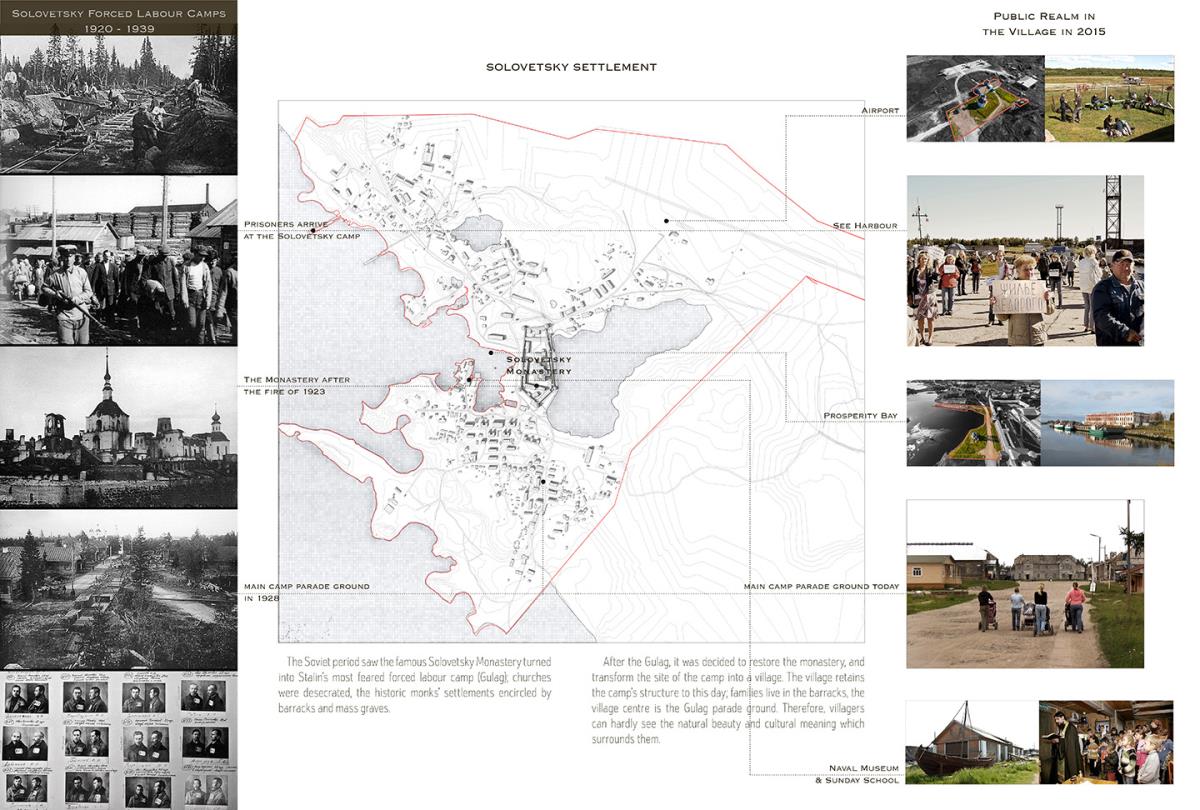The height and width of the screenshot is (810, 1200).
Task: Click the prisoner mugshots grid image
Action: [118, 740]
